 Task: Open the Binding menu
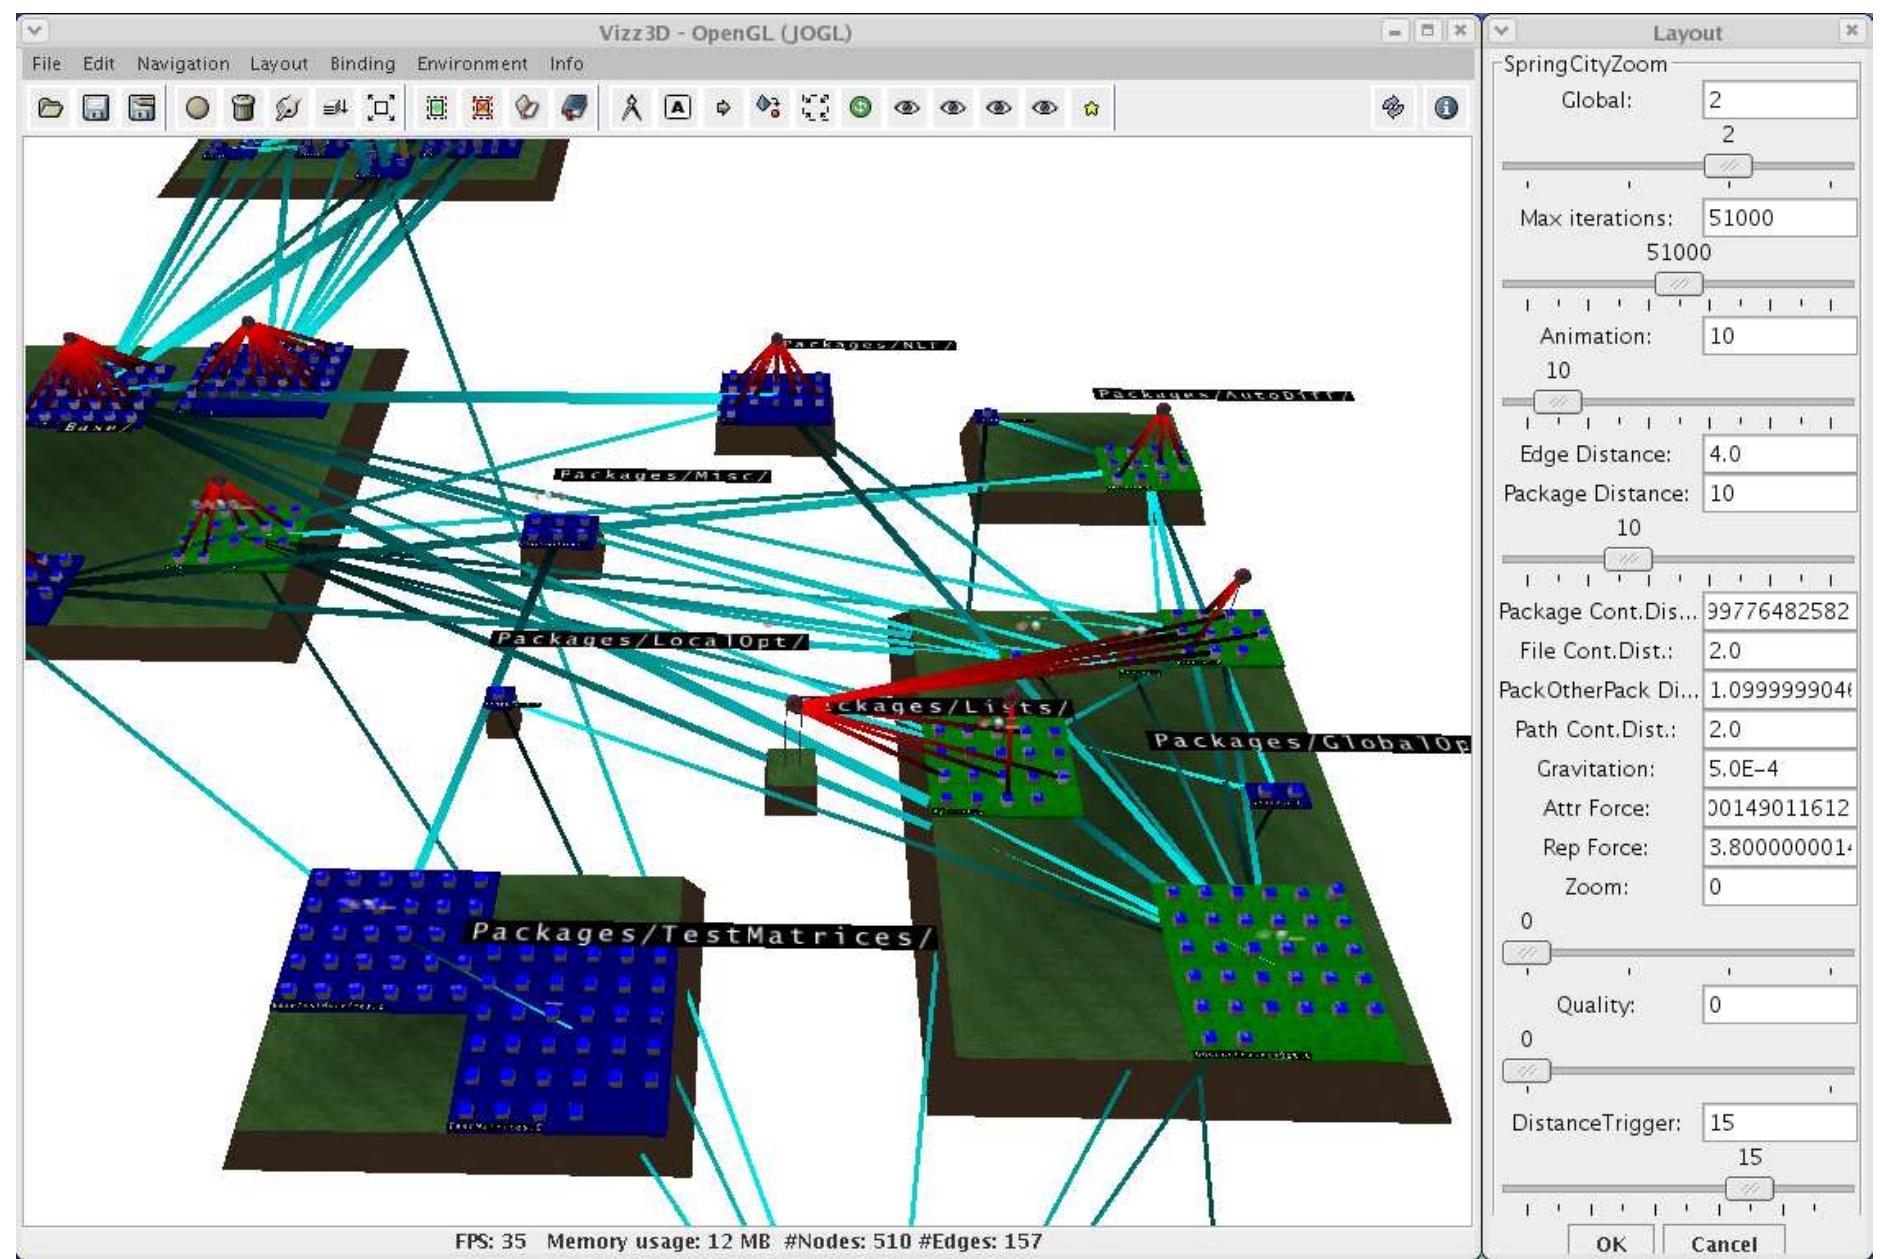[x=362, y=64]
